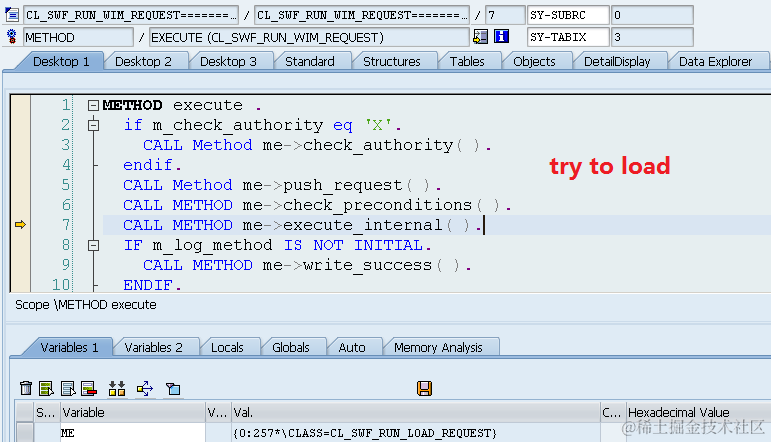Collapse the METHOD execute block
Screen dimensions: 771x442
(x=93, y=105)
